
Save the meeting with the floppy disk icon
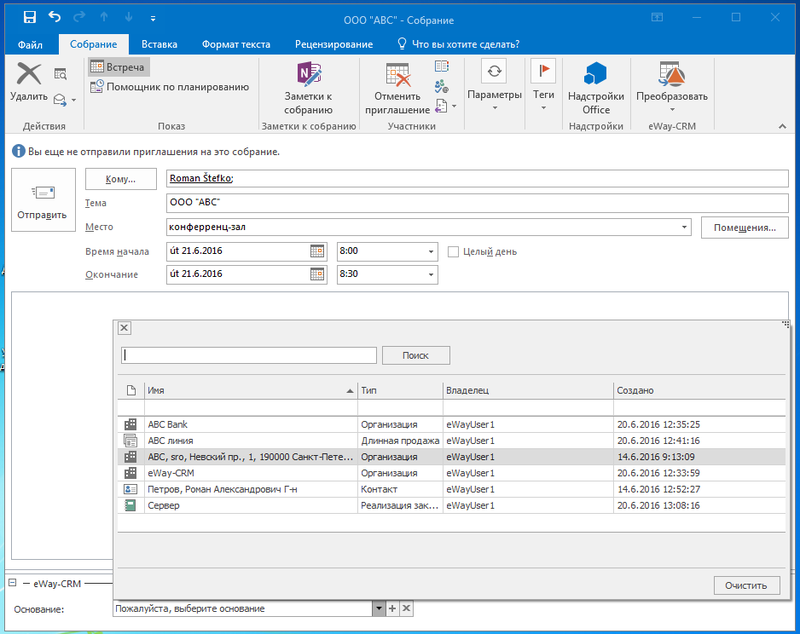pos(30,17)
